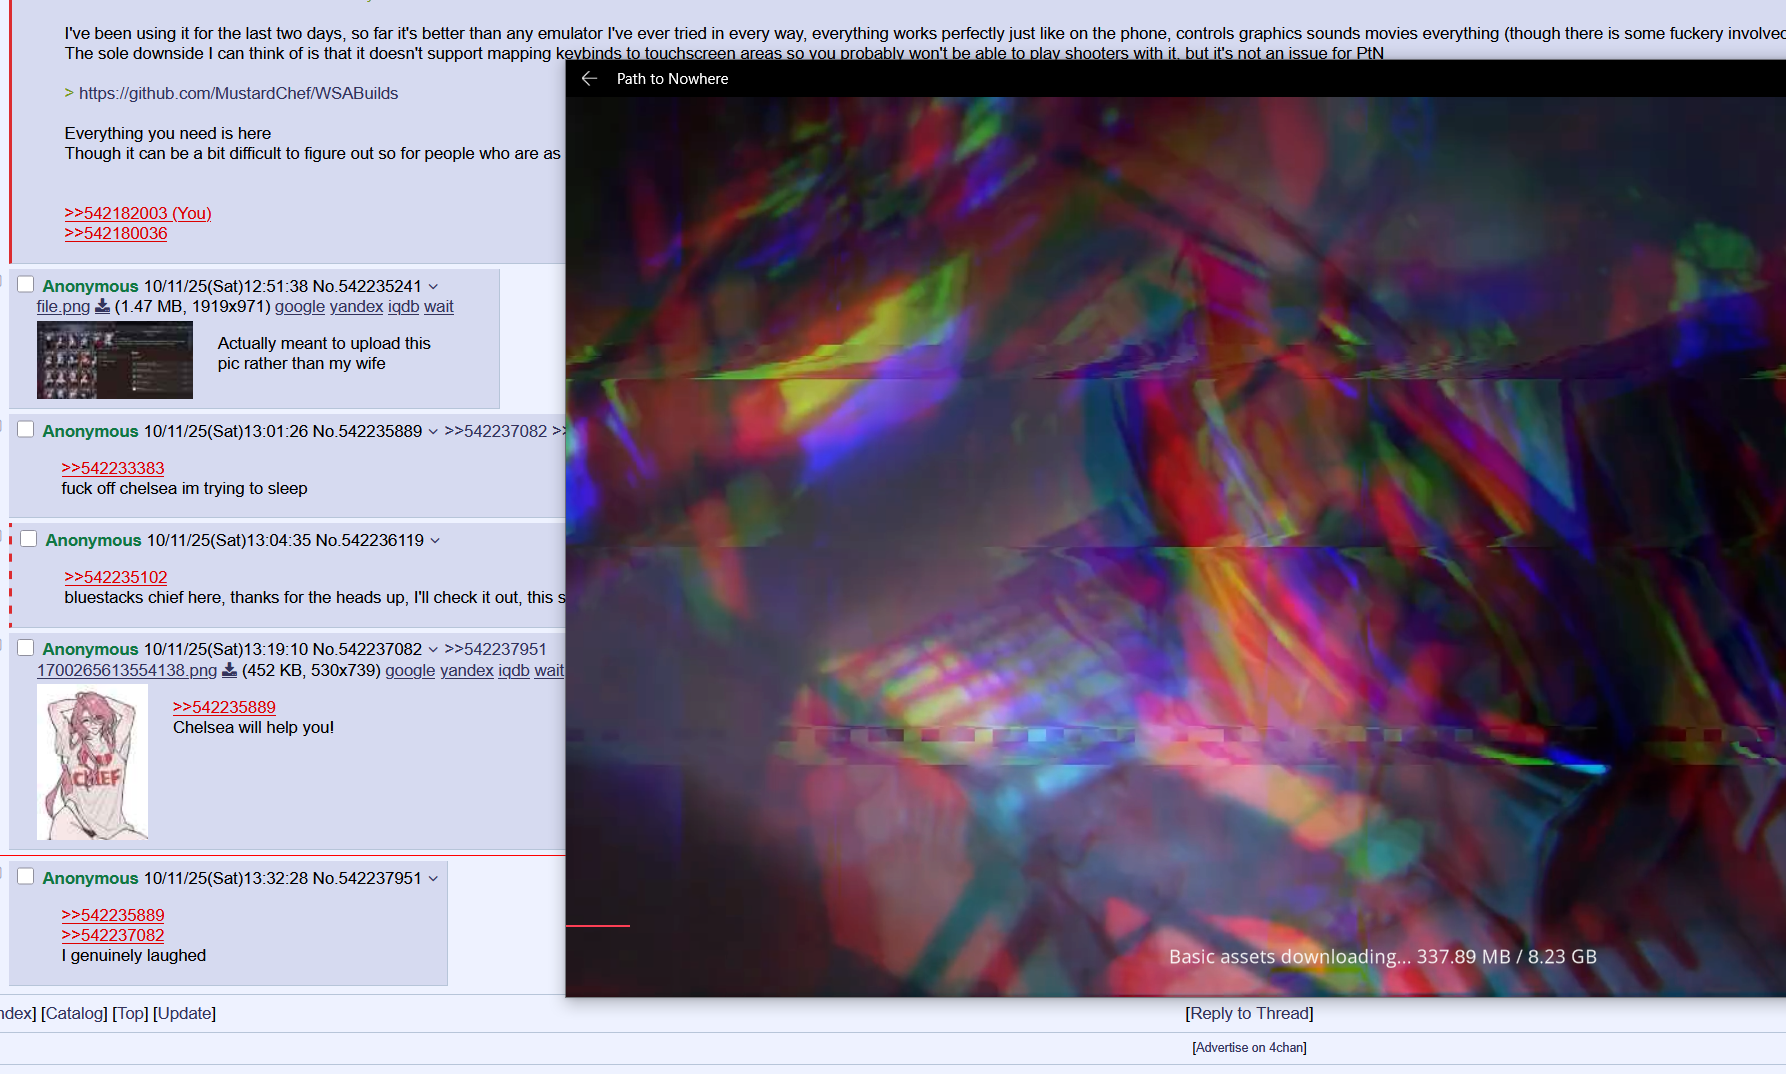Tick the checkbox for post No.542235241
Viewport: 1786px width, 1074px height.
26,285
